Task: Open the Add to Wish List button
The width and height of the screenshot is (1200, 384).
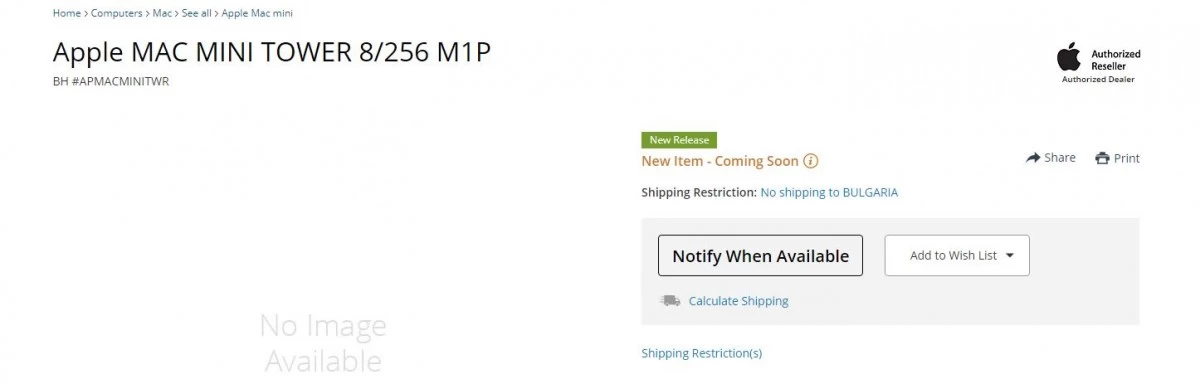Action: (x=957, y=255)
